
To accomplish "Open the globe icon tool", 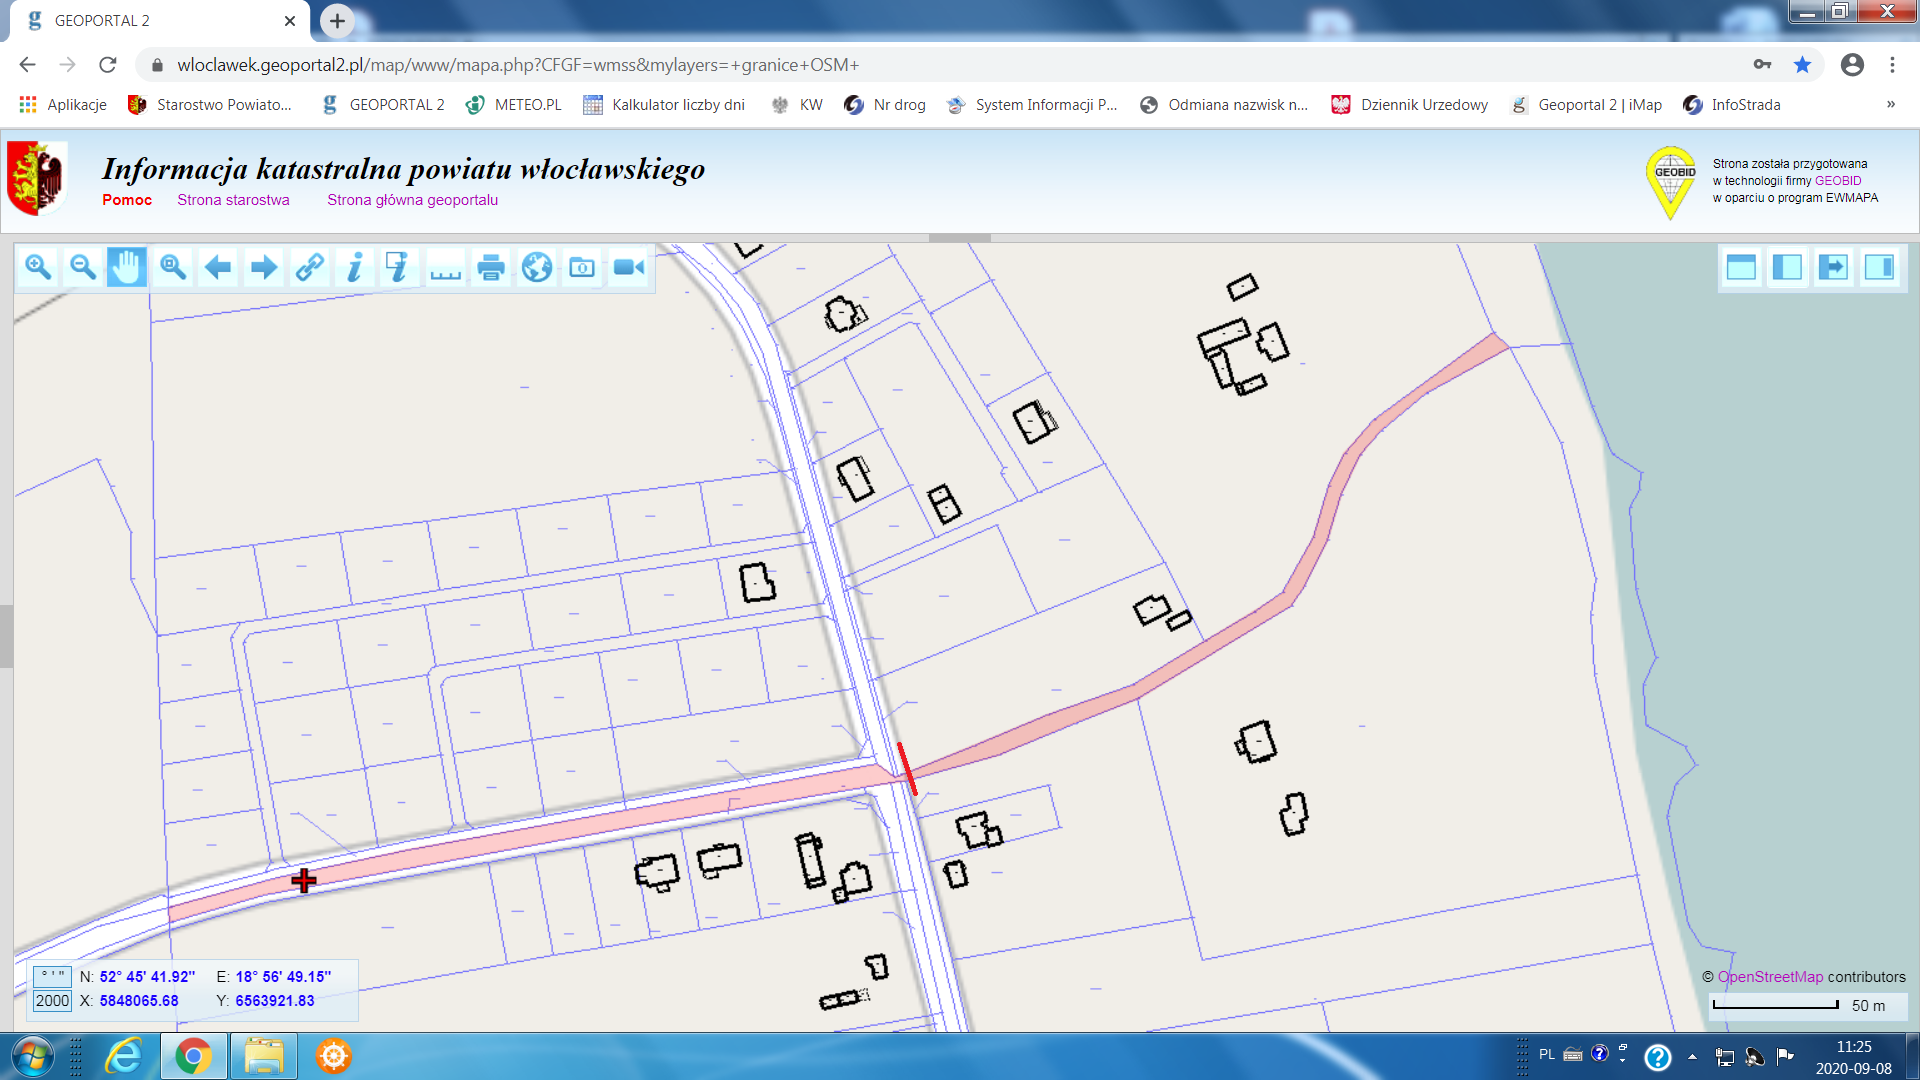I will point(537,267).
